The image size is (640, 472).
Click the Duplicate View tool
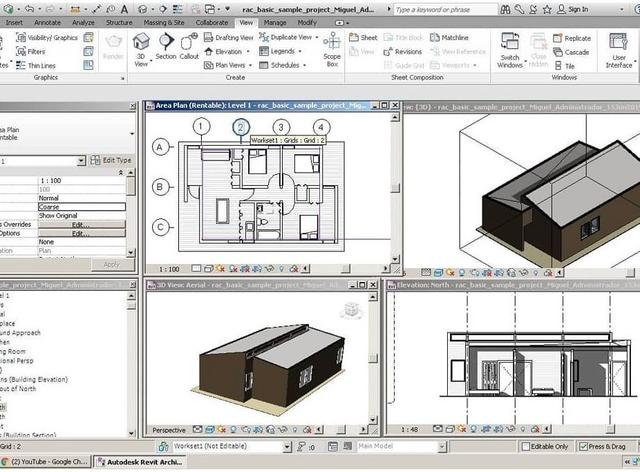(286, 37)
